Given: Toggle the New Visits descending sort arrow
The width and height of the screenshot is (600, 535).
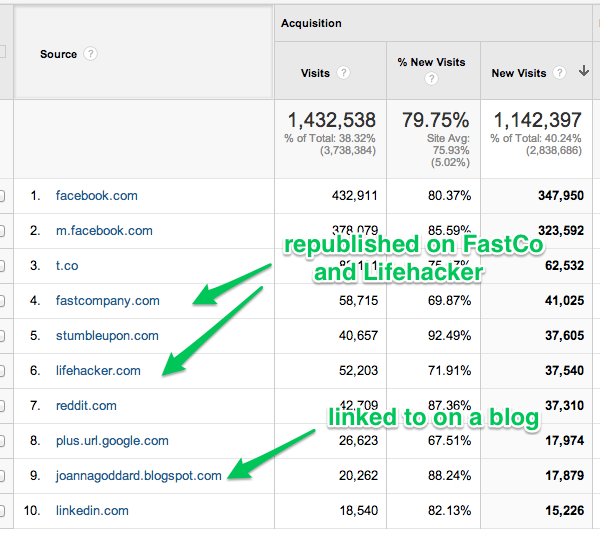Looking at the screenshot, I should (584, 70).
